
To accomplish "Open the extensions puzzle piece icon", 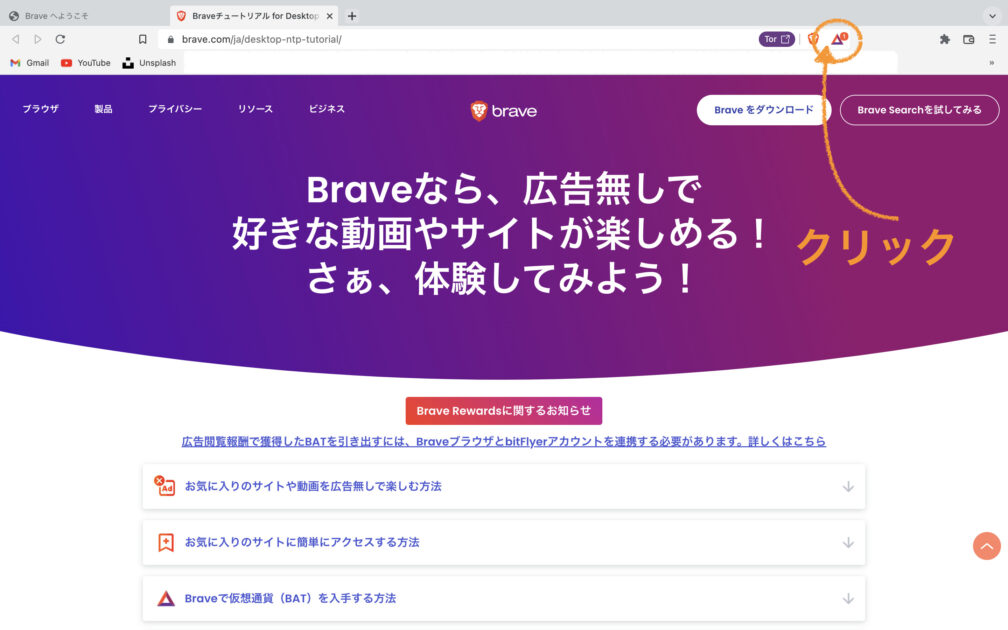I will point(944,39).
